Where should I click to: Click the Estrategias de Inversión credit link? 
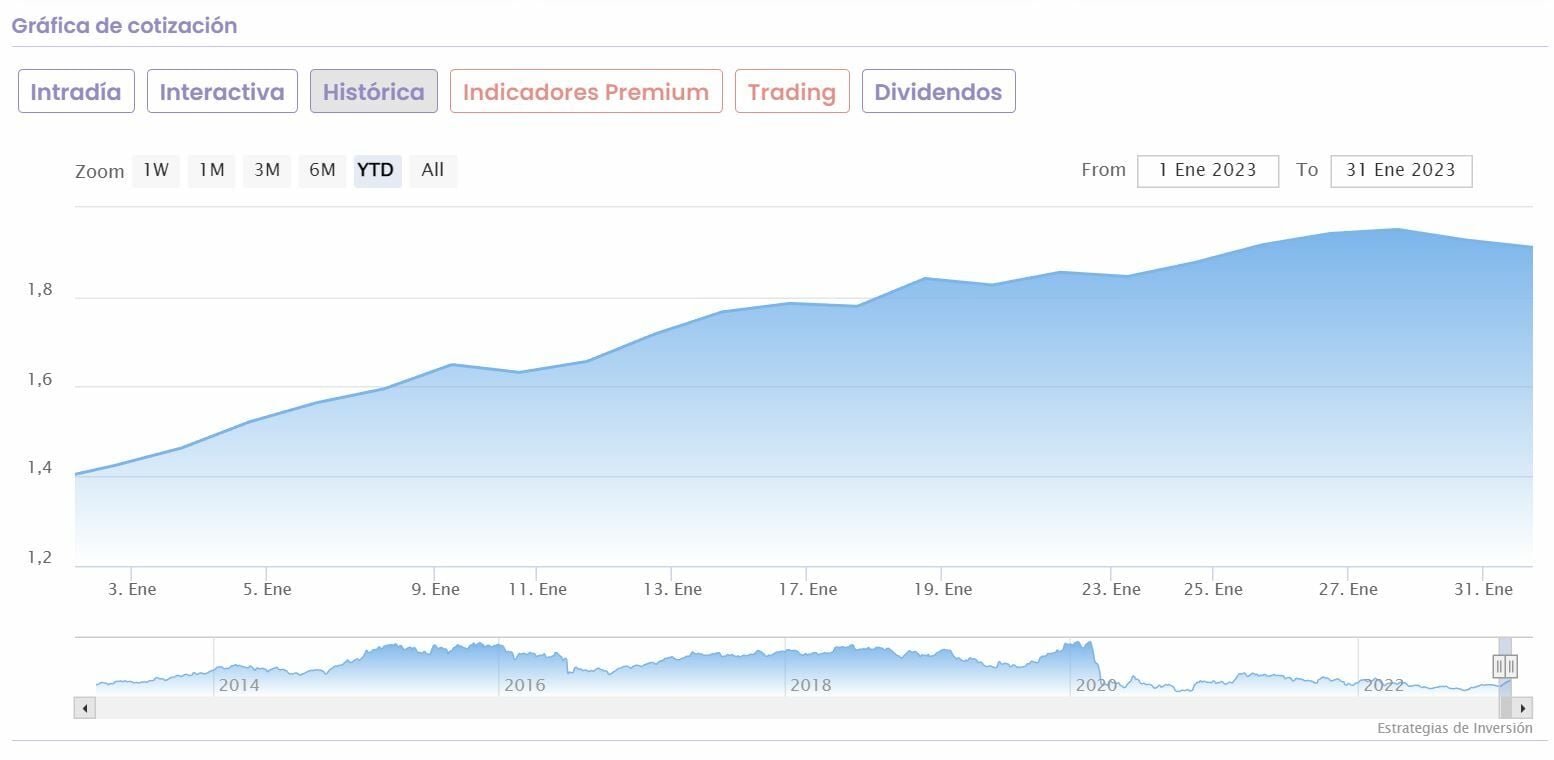[1454, 728]
